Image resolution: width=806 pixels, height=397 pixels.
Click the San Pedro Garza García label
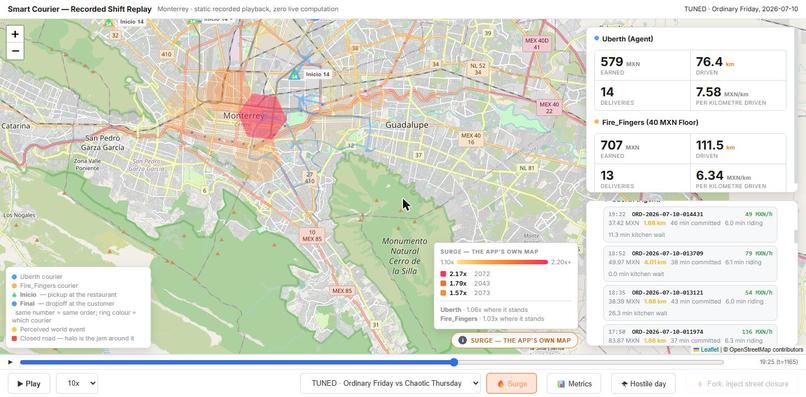104,143
